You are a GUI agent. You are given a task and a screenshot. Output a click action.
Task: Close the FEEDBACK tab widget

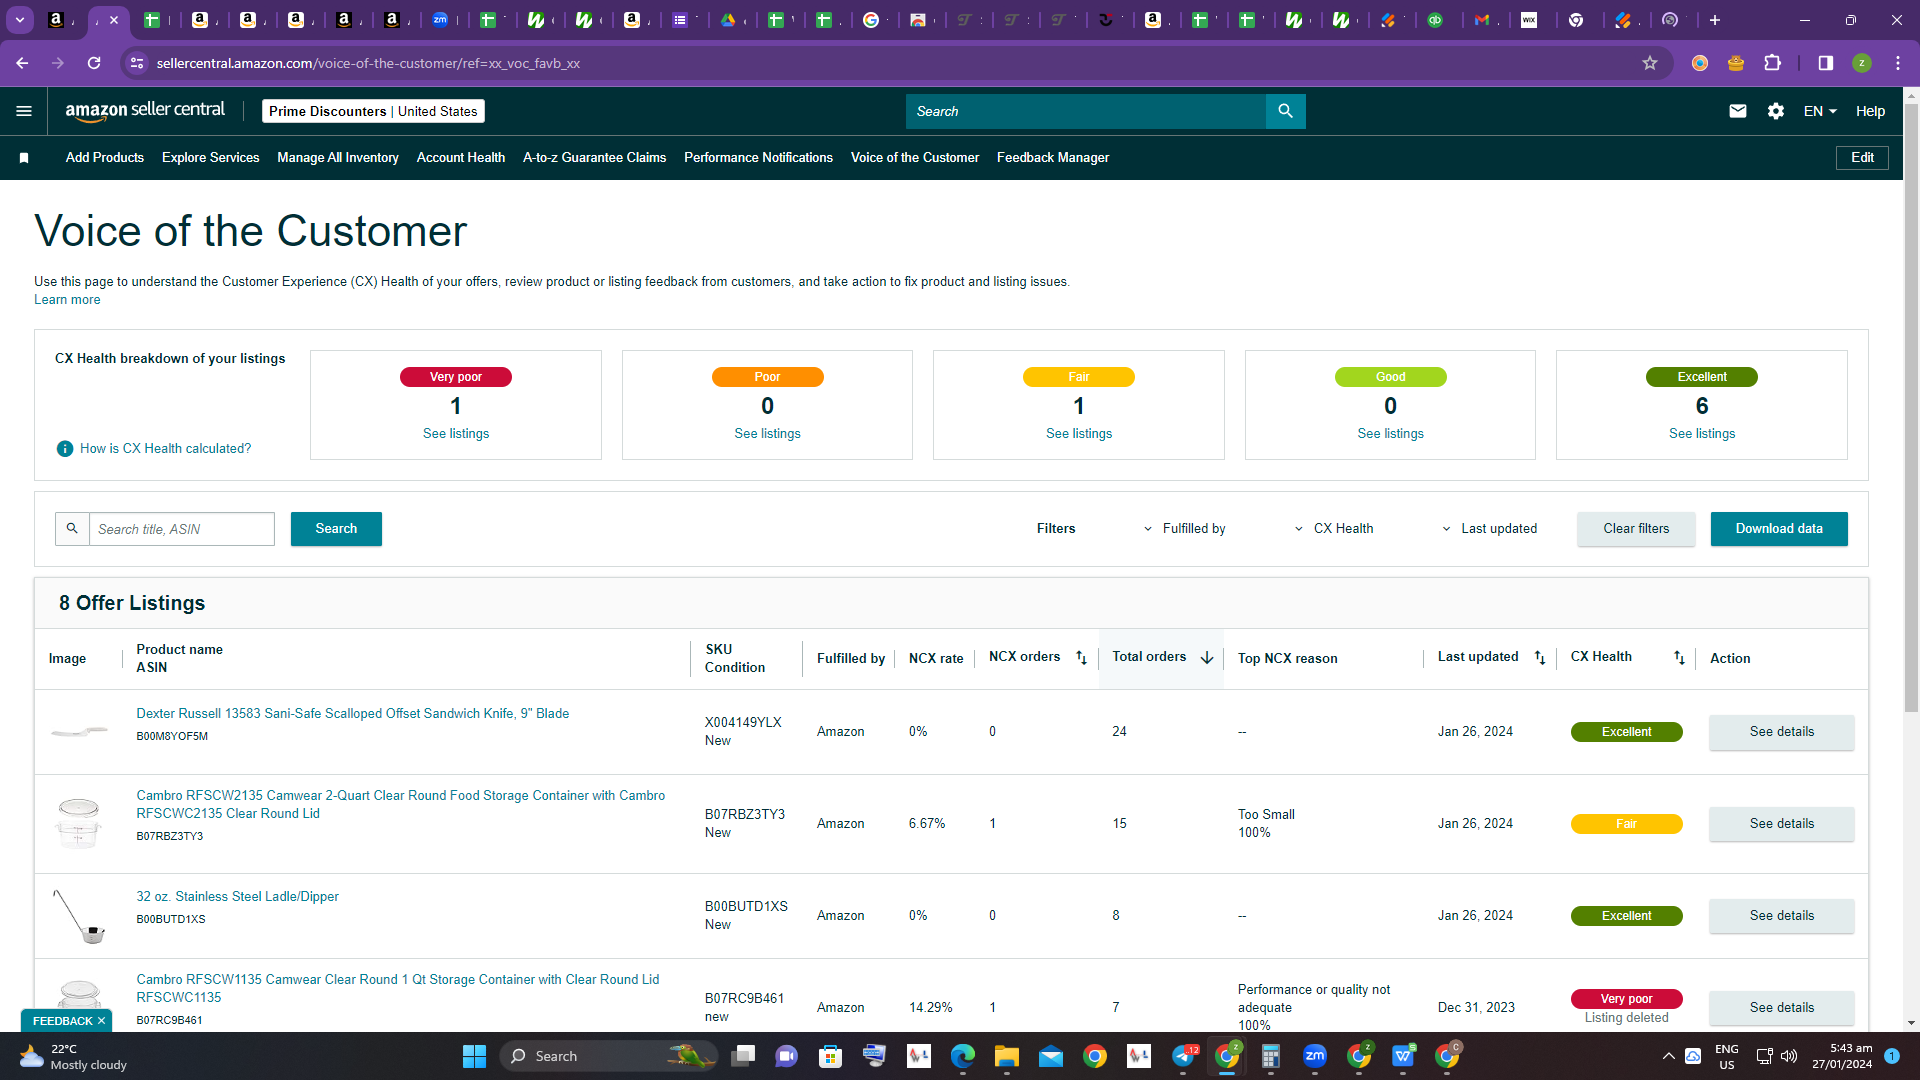pyautogui.click(x=101, y=1021)
